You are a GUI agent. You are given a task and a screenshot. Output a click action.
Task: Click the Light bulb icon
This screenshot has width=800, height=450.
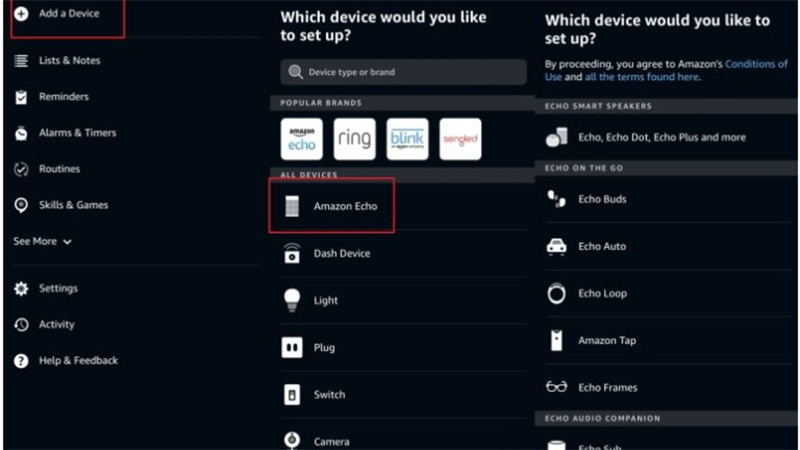click(x=292, y=300)
